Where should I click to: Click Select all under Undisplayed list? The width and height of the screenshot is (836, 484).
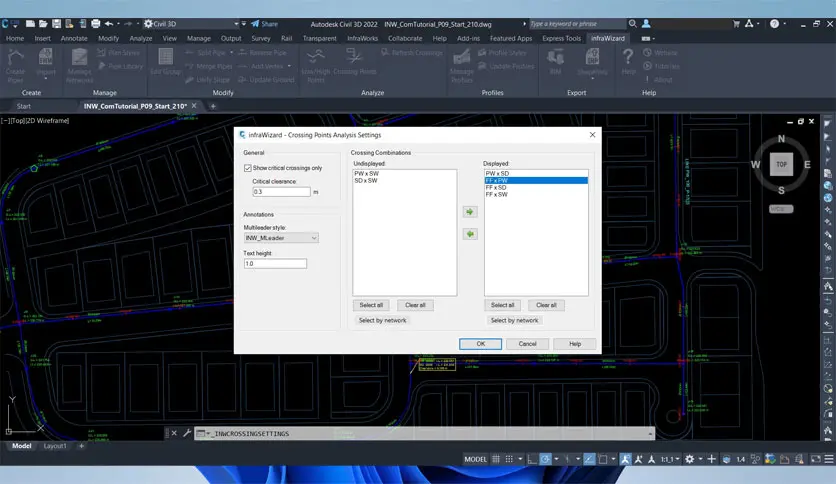[371, 305]
